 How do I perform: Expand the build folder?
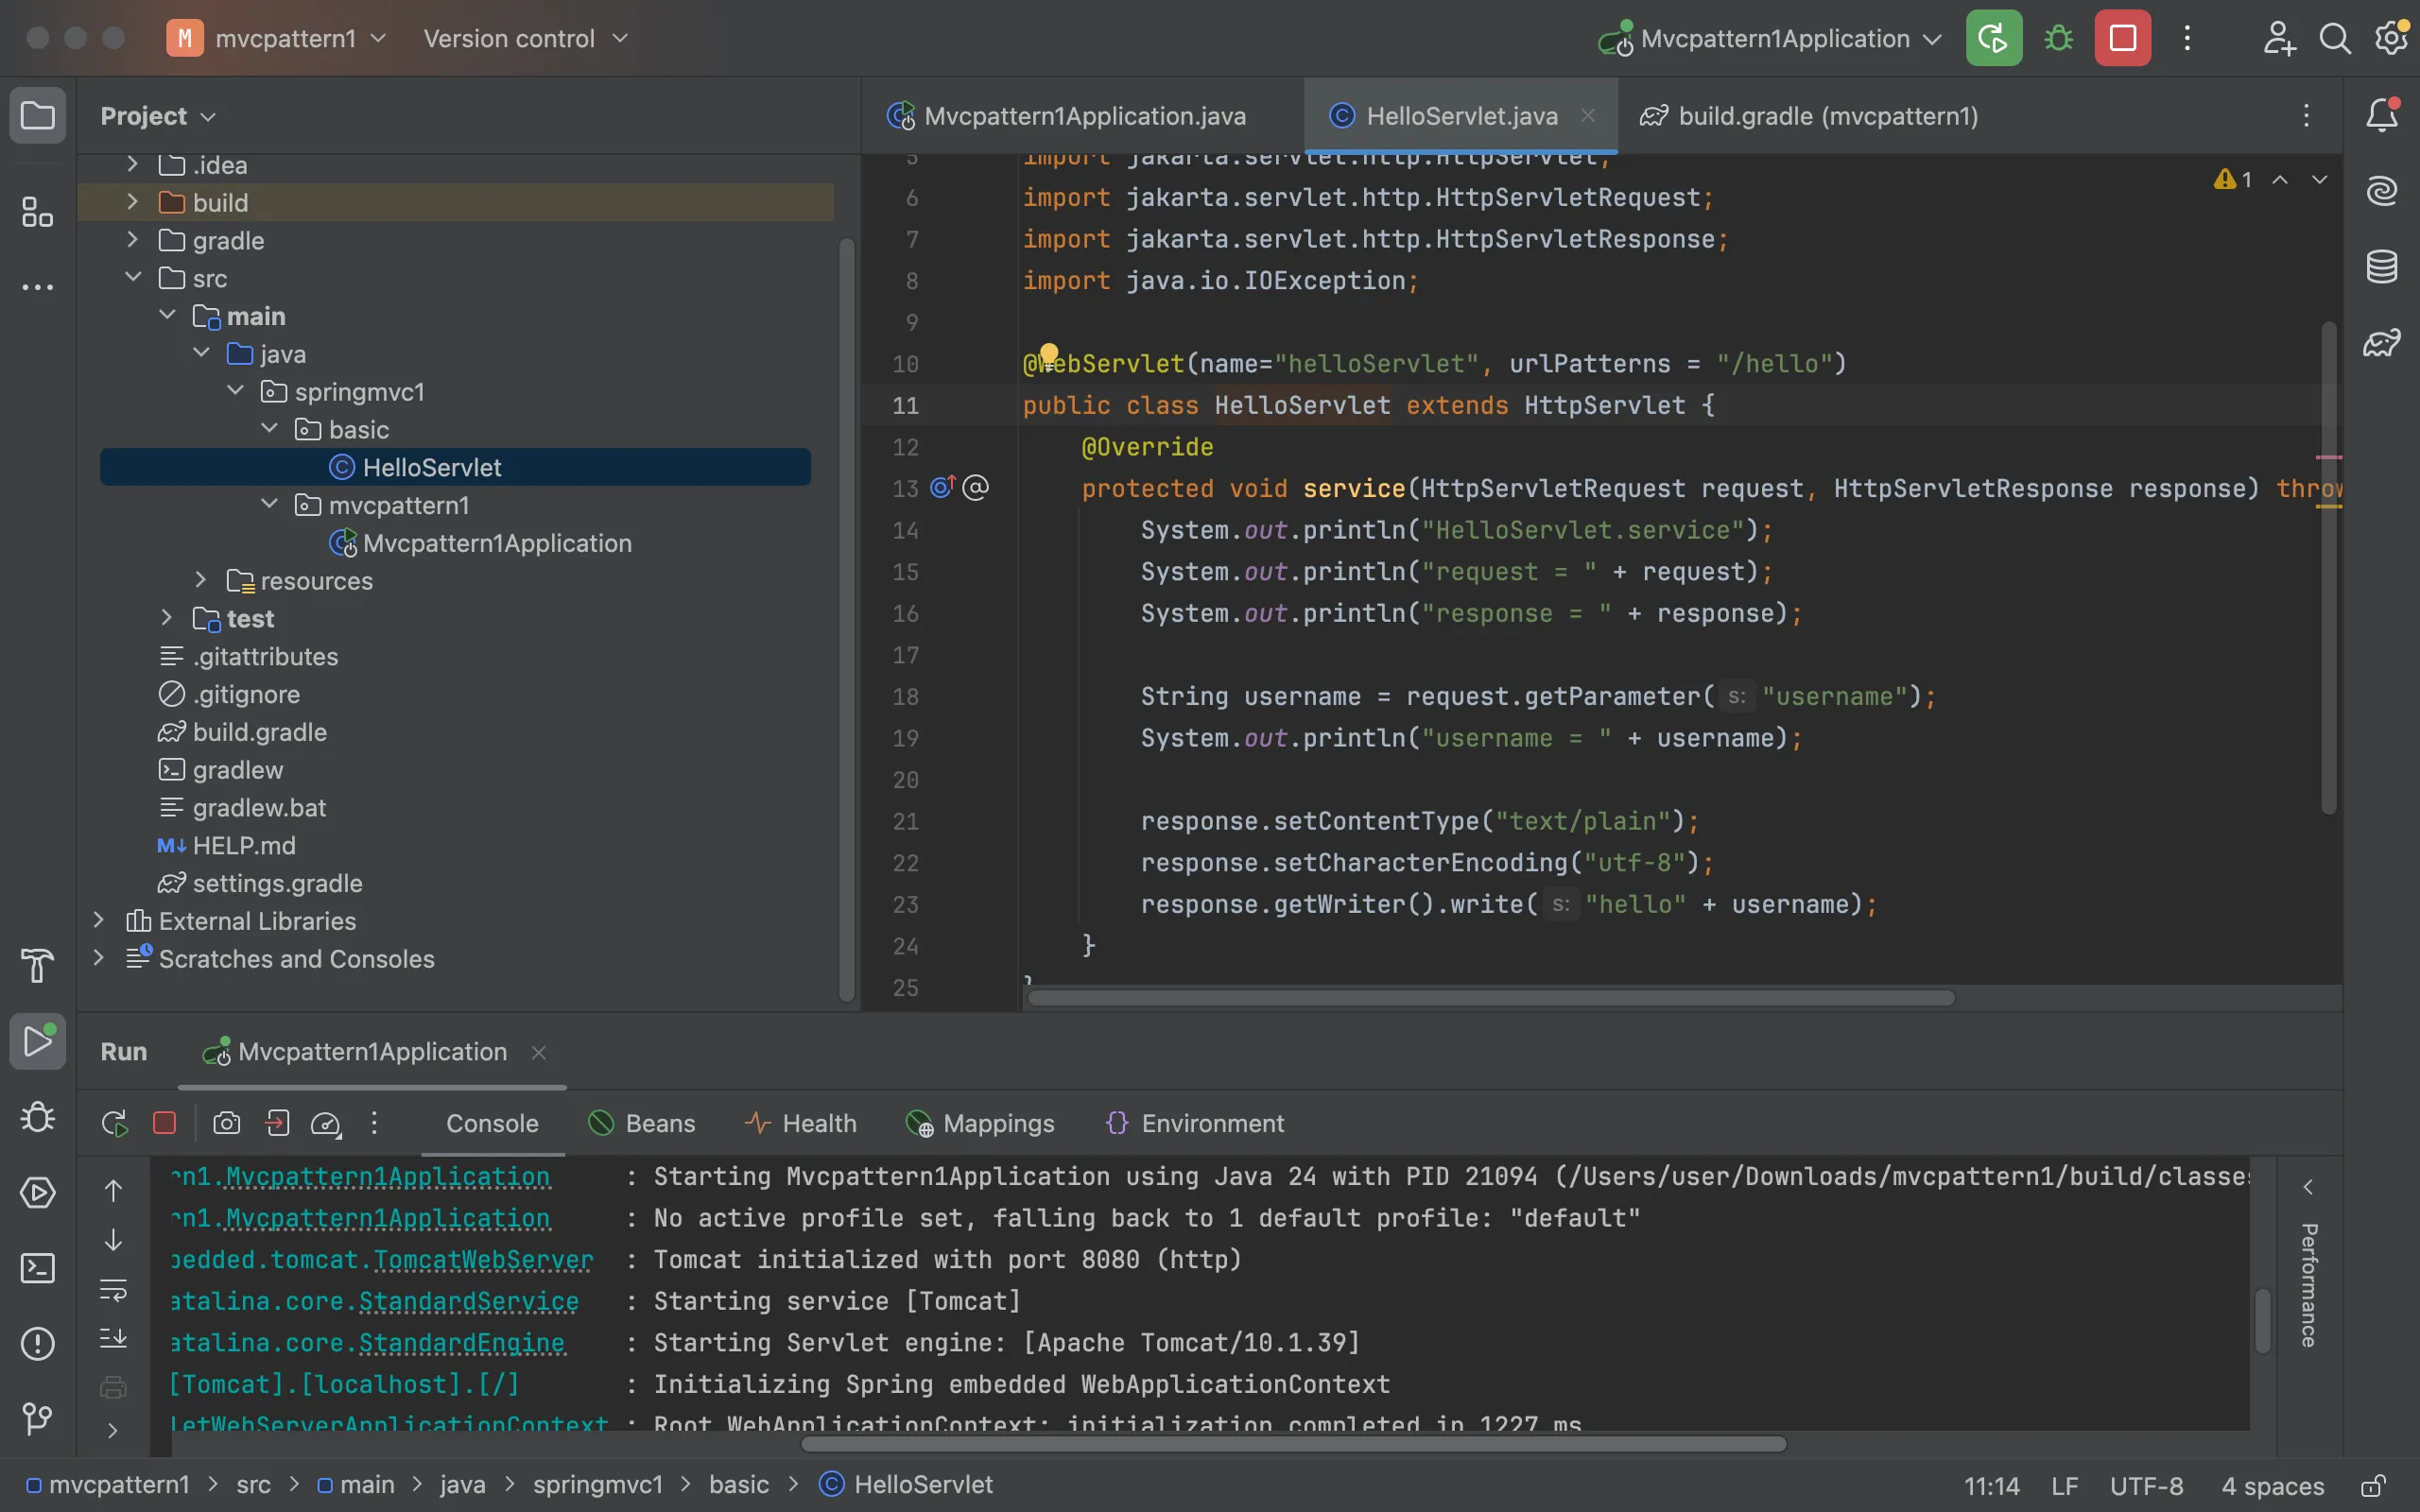coord(132,202)
